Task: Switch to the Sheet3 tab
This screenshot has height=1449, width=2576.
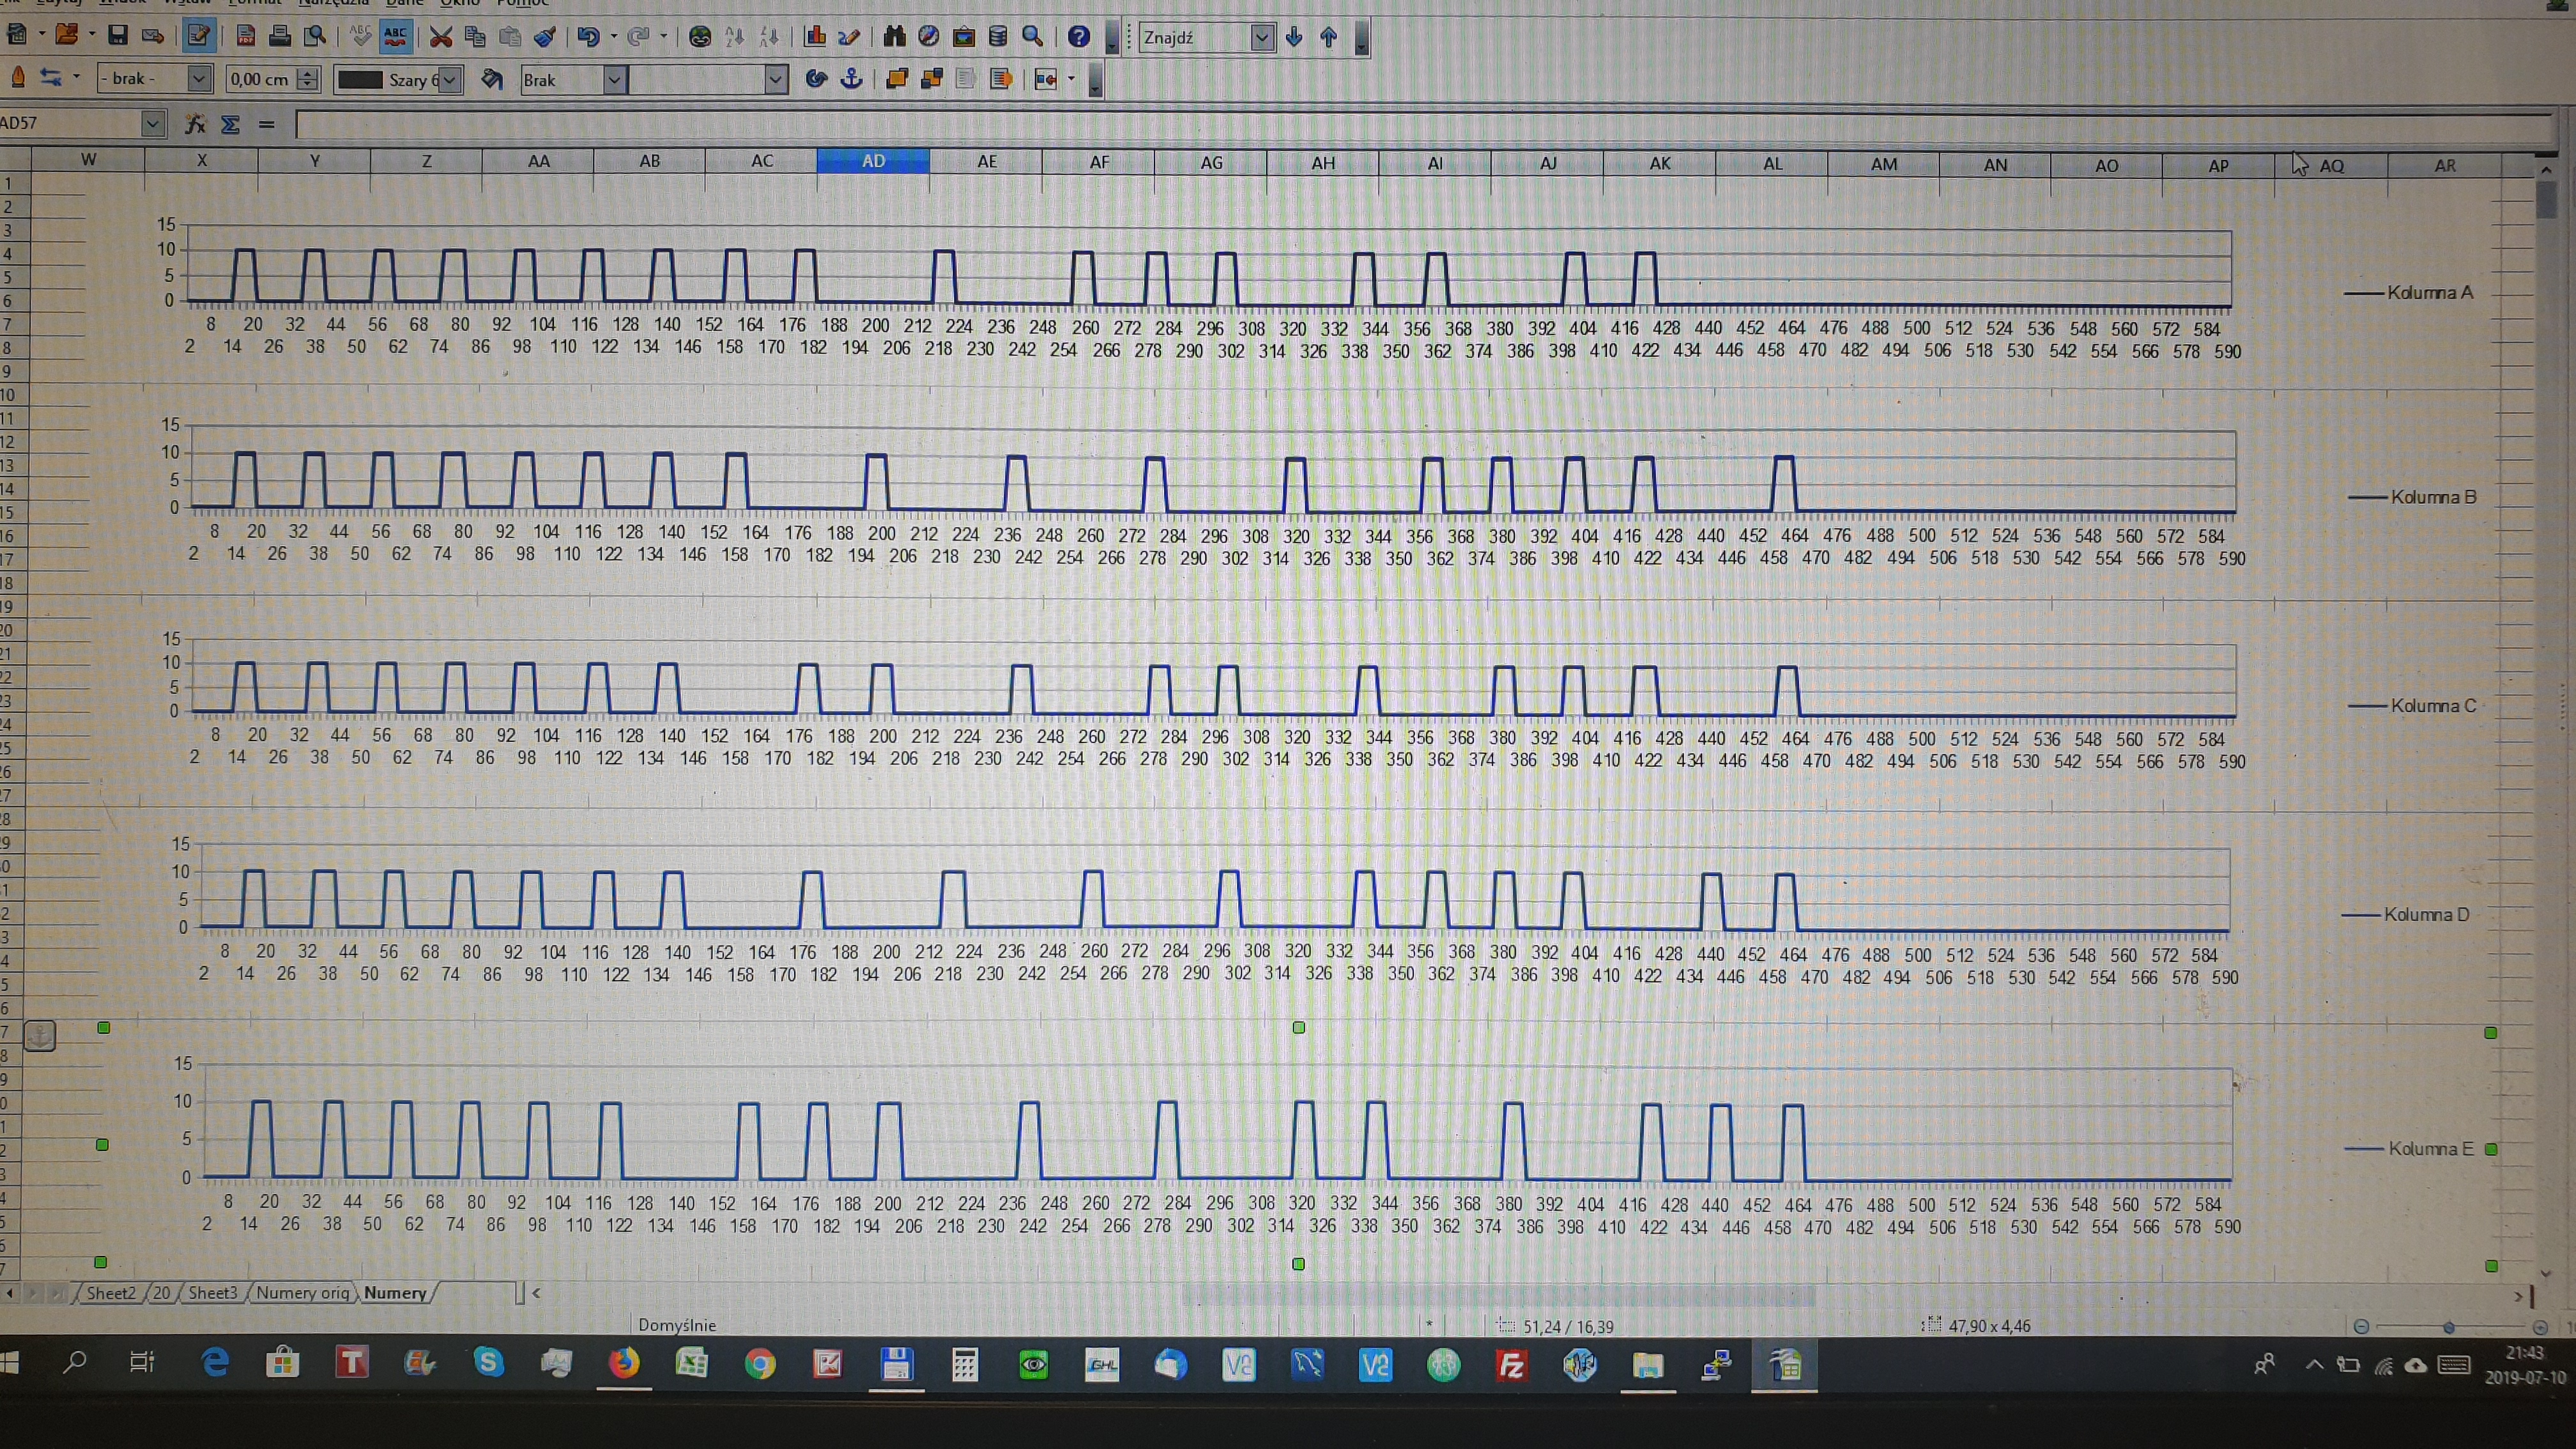Action: tap(212, 1292)
